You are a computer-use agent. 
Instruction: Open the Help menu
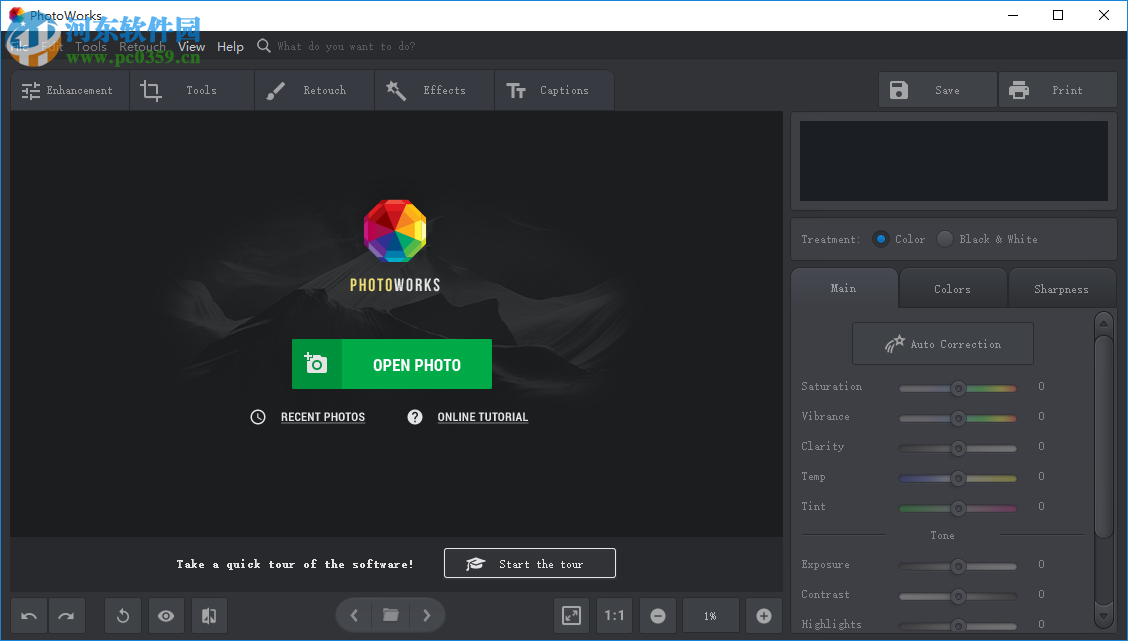230,46
